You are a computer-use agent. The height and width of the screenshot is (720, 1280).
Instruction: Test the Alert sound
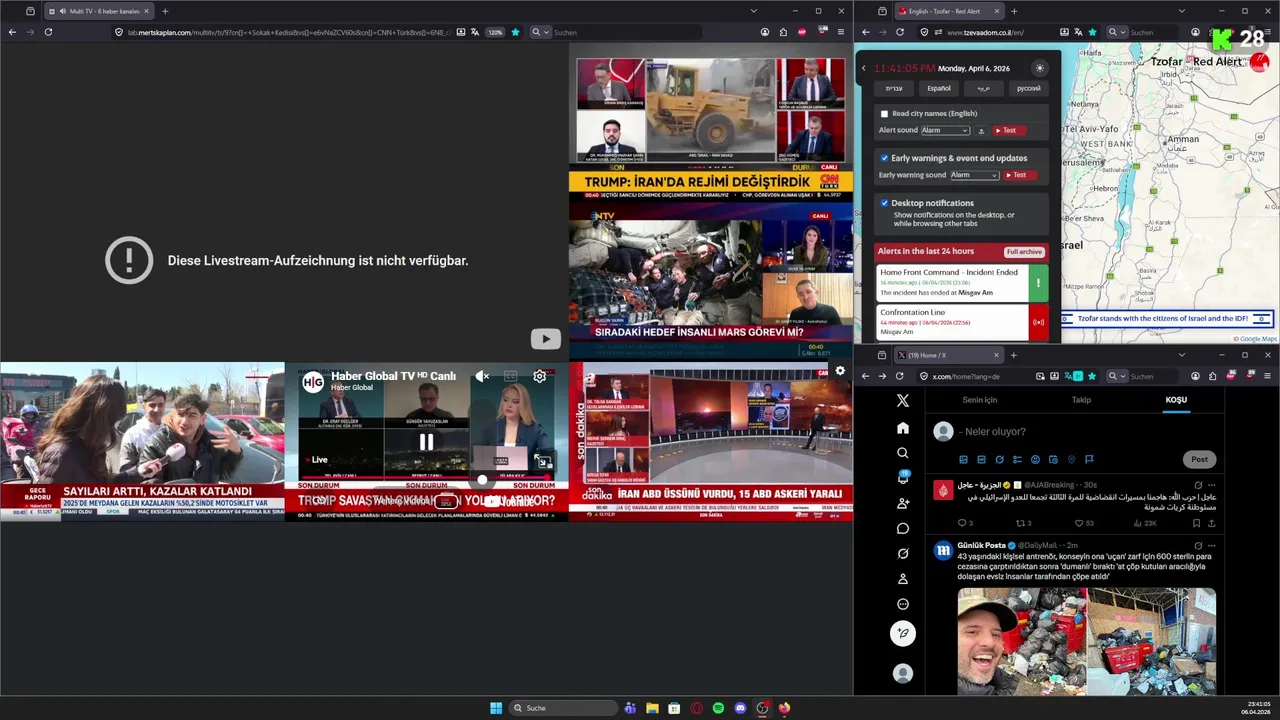pyautogui.click(x=1009, y=130)
